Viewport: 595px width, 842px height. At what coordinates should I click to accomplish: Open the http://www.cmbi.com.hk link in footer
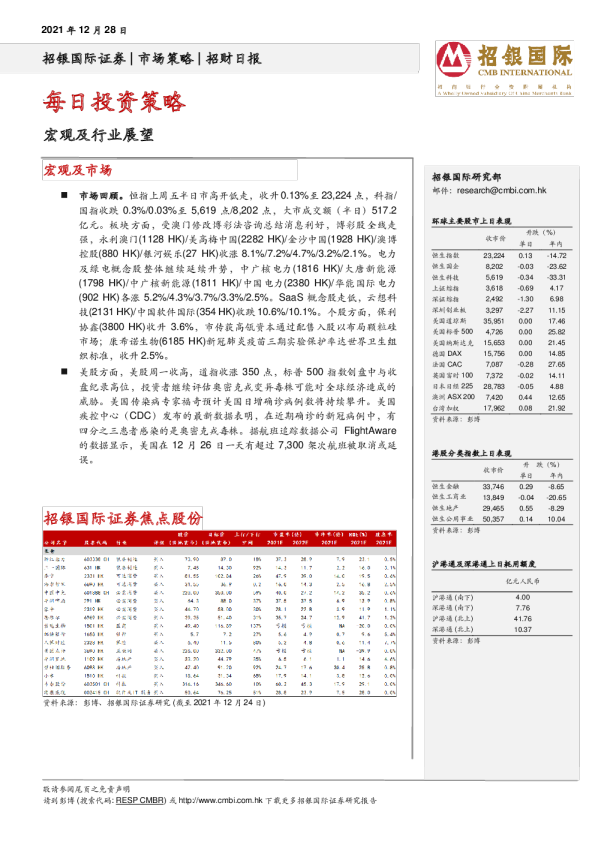(x=221, y=801)
